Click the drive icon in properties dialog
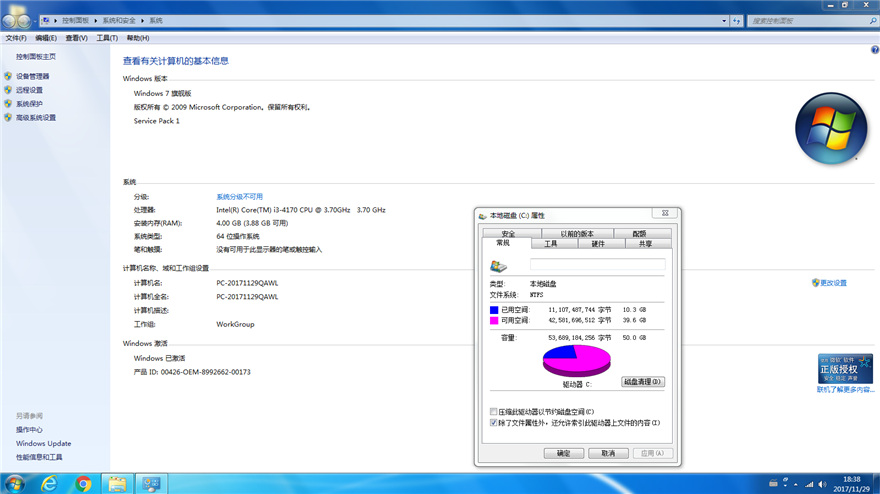The image size is (880, 494). click(498, 266)
